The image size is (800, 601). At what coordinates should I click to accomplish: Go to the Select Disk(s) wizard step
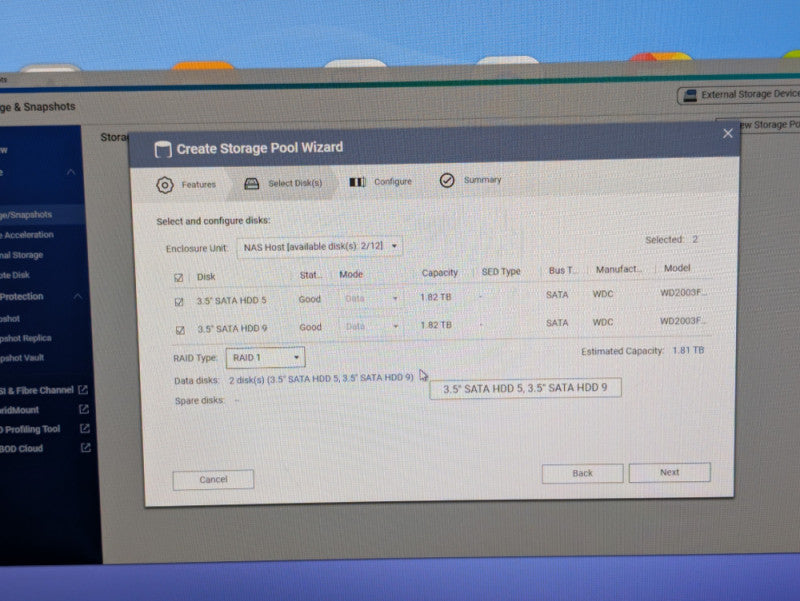coord(283,183)
